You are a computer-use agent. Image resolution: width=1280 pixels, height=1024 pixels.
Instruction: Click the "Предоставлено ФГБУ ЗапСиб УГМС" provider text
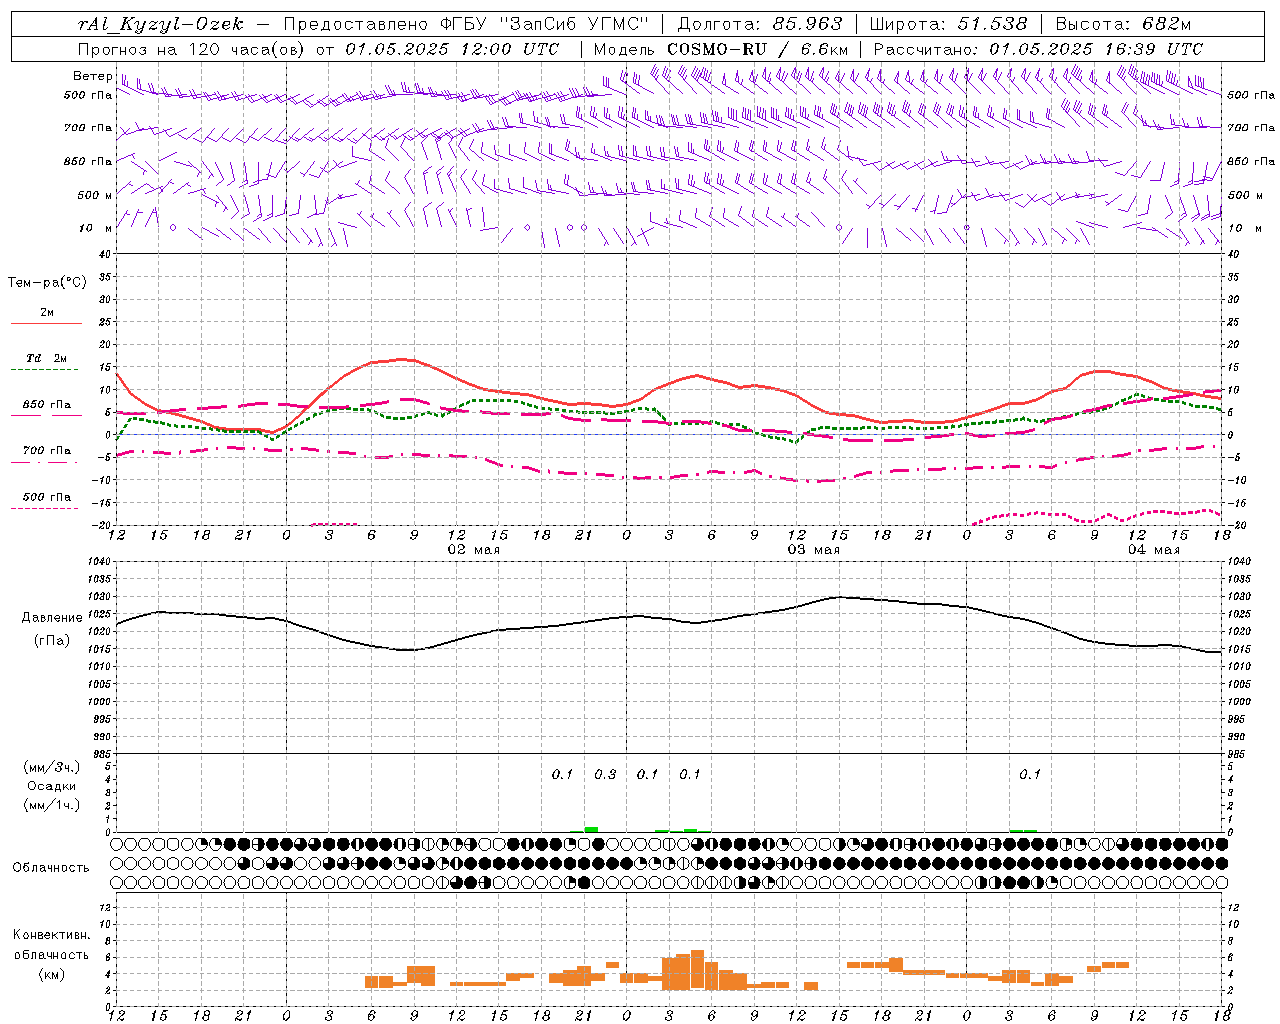tap(465, 24)
